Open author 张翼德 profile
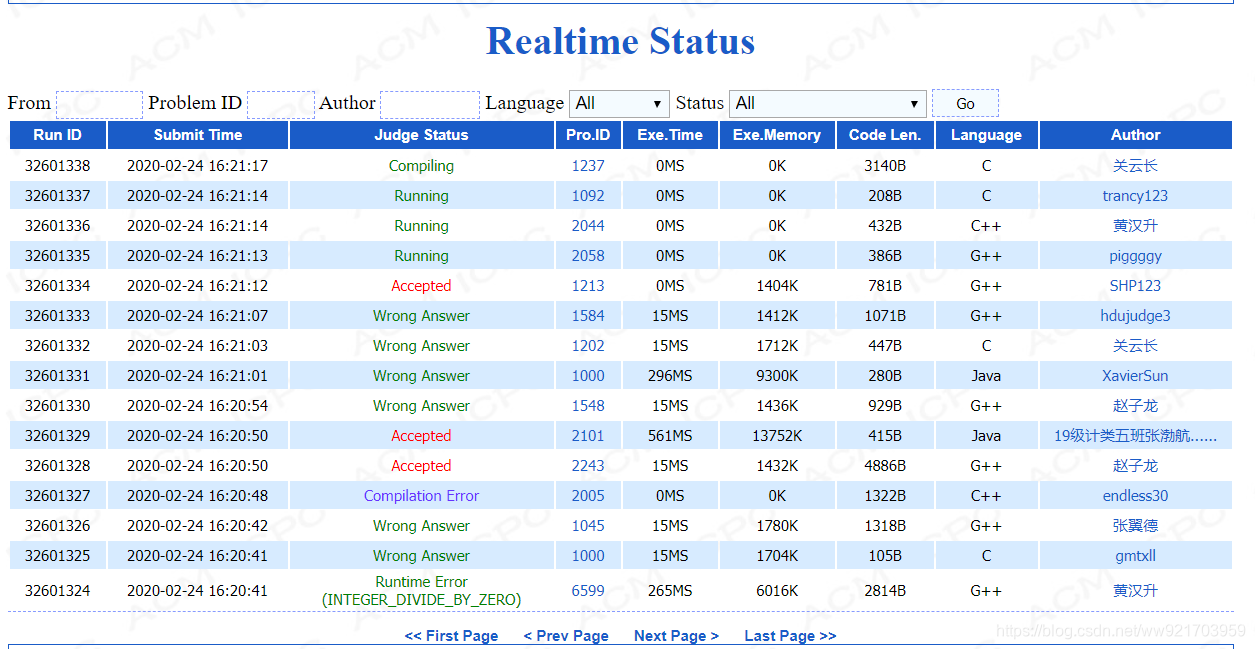The image size is (1255, 649). 1135,526
